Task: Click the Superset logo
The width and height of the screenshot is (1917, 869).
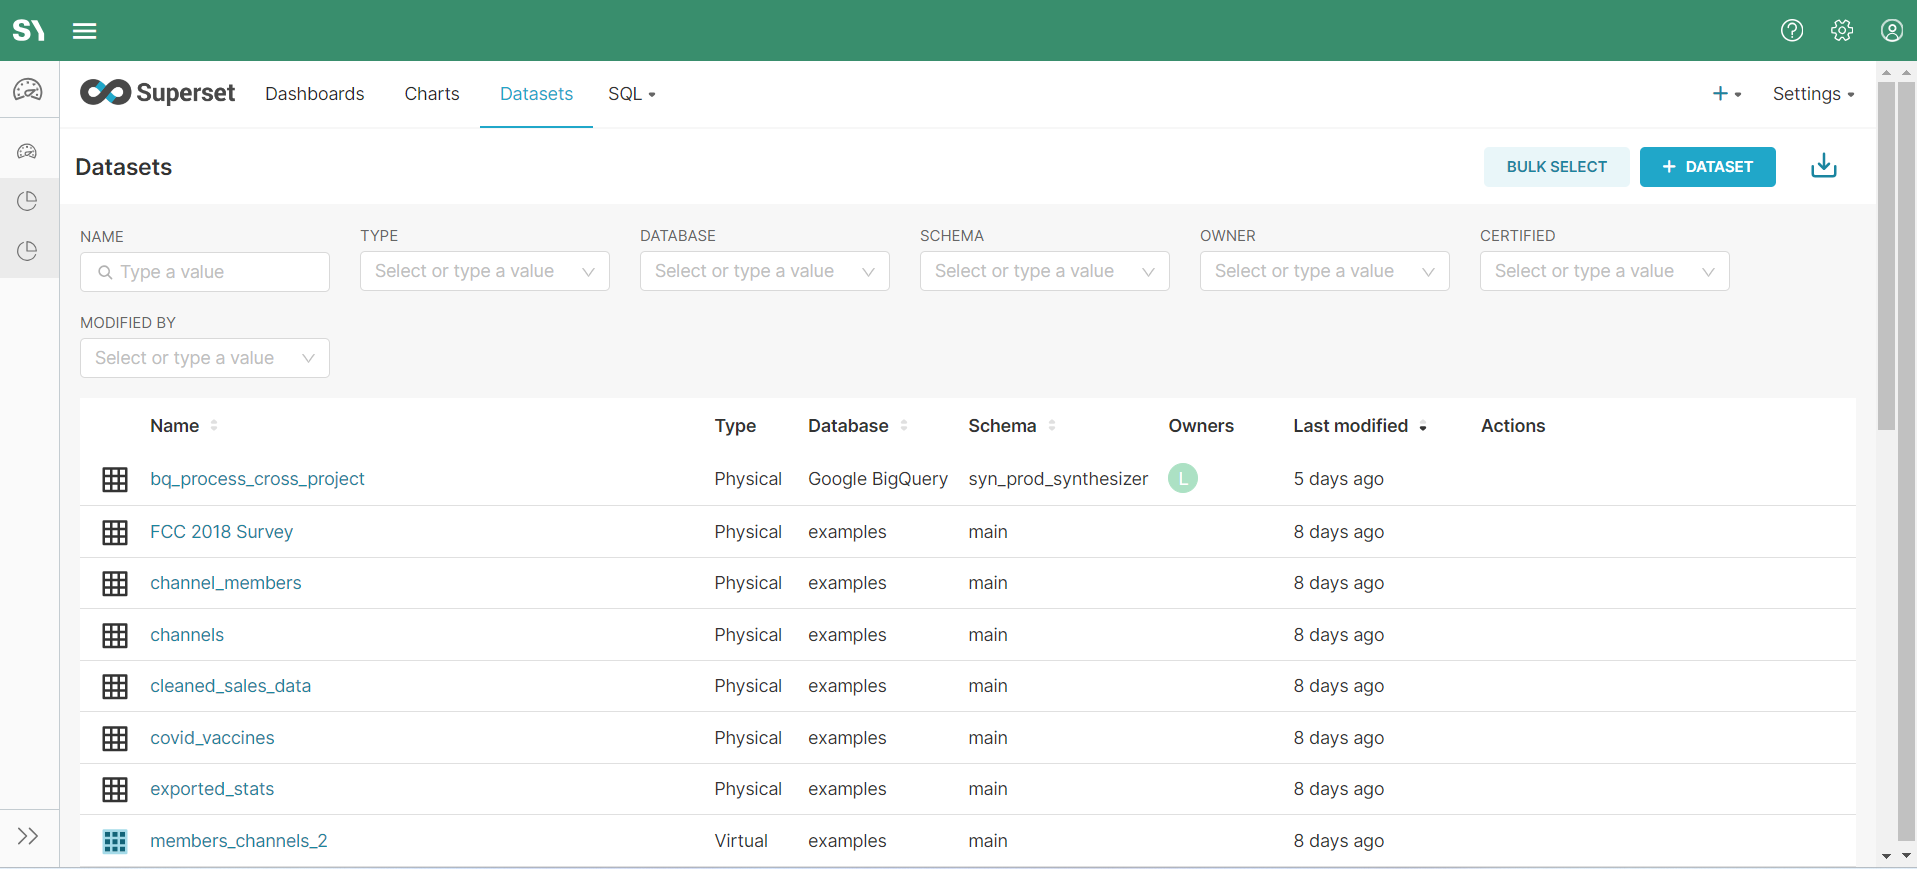Action: click(x=158, y=93)
